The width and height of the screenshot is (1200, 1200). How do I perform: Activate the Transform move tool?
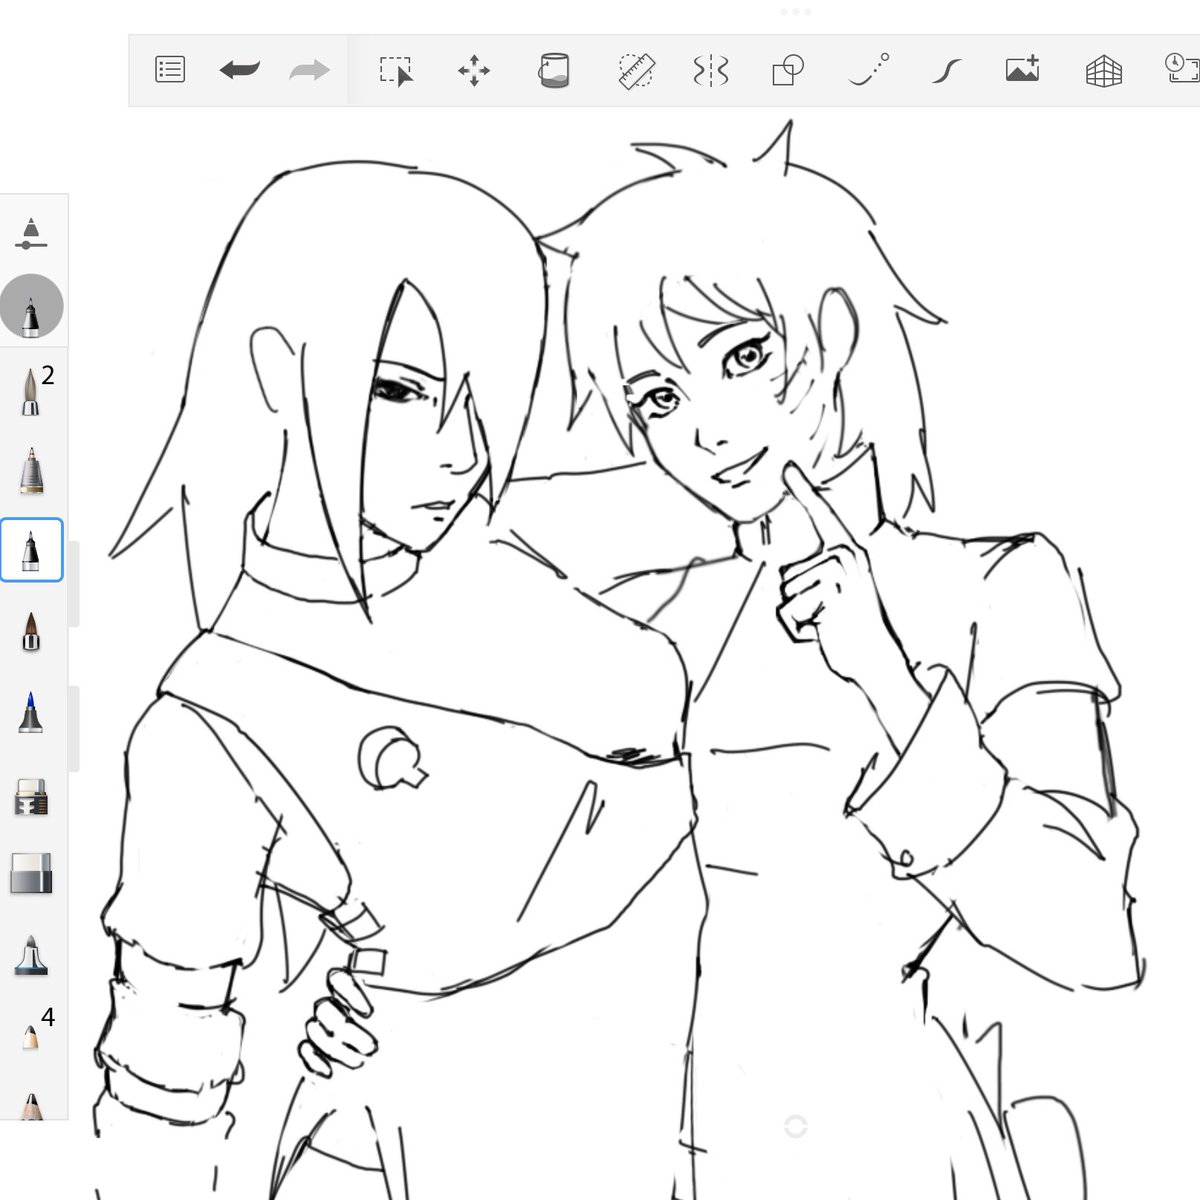[x=474, y=71]
